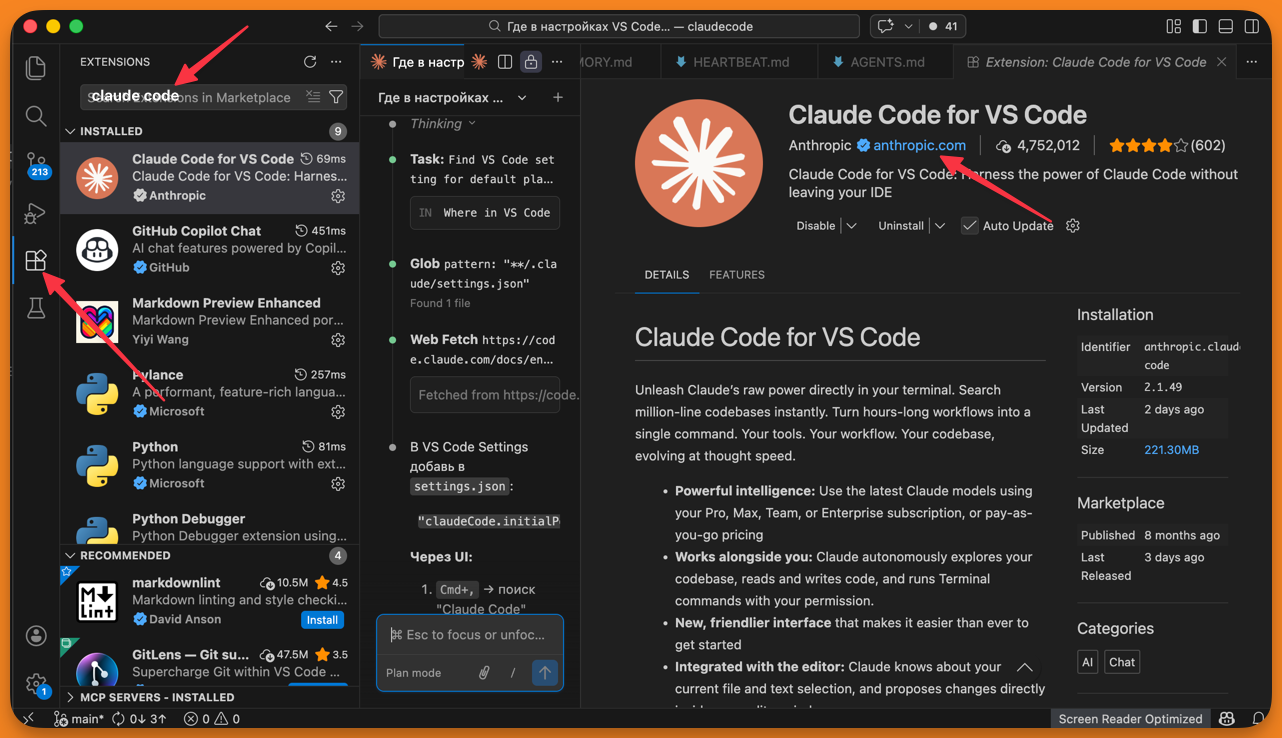The width and height of the screenshot is (1282, 738).
Task: Toggle the editor lock icon in Claude tab
Action: coord(531,61)
